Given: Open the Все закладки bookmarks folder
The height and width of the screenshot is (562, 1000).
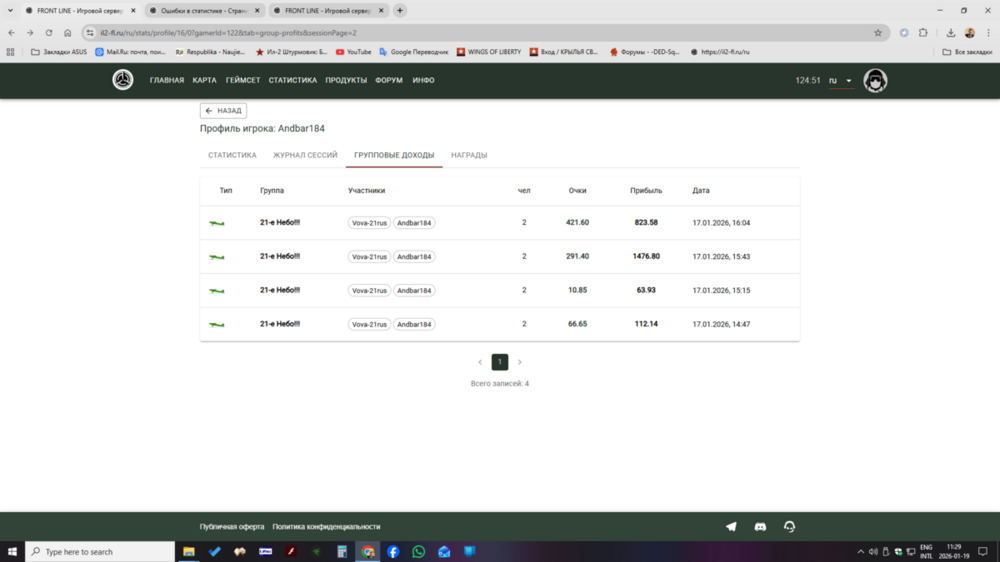Looking at the screenshot, I should pyautogui.click(x=967, y=52).
